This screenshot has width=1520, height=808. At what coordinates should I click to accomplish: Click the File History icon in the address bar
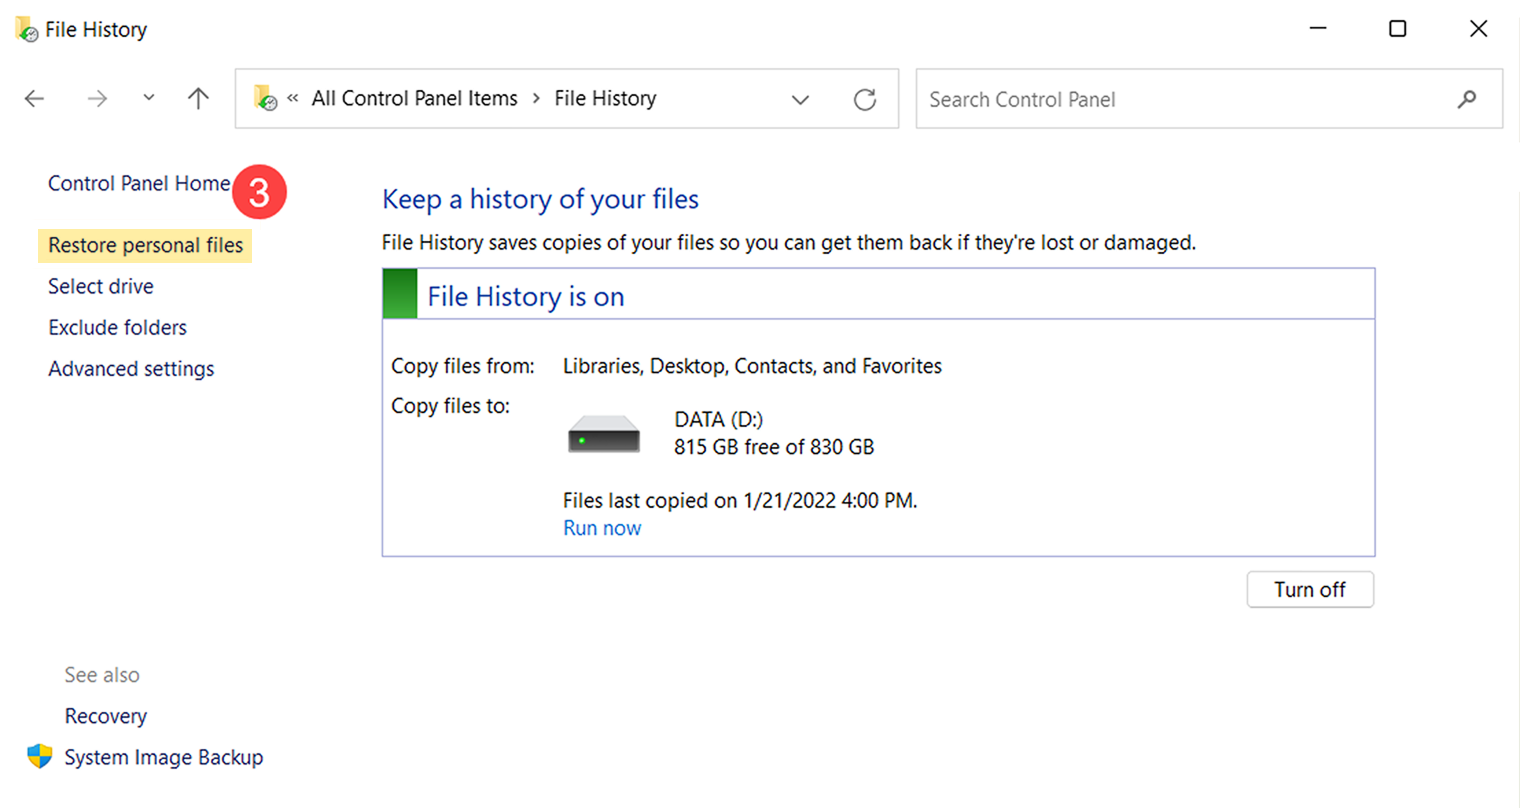pyautogui.click(x=265, y=98)
